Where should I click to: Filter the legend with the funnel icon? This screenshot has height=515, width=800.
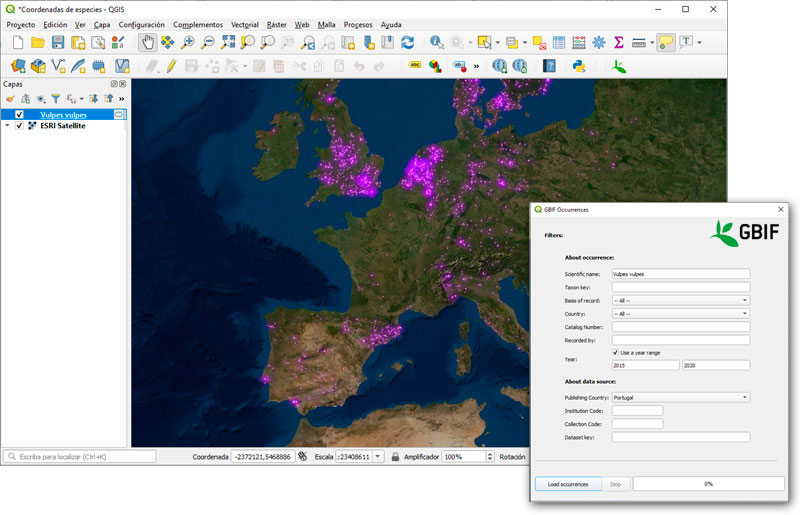point(56,99)
